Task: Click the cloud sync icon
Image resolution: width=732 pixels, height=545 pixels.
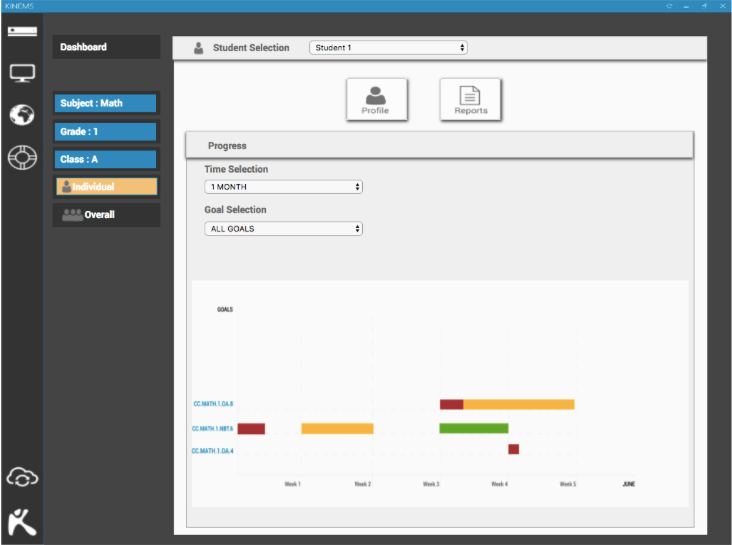Action: tap(22, 478)
